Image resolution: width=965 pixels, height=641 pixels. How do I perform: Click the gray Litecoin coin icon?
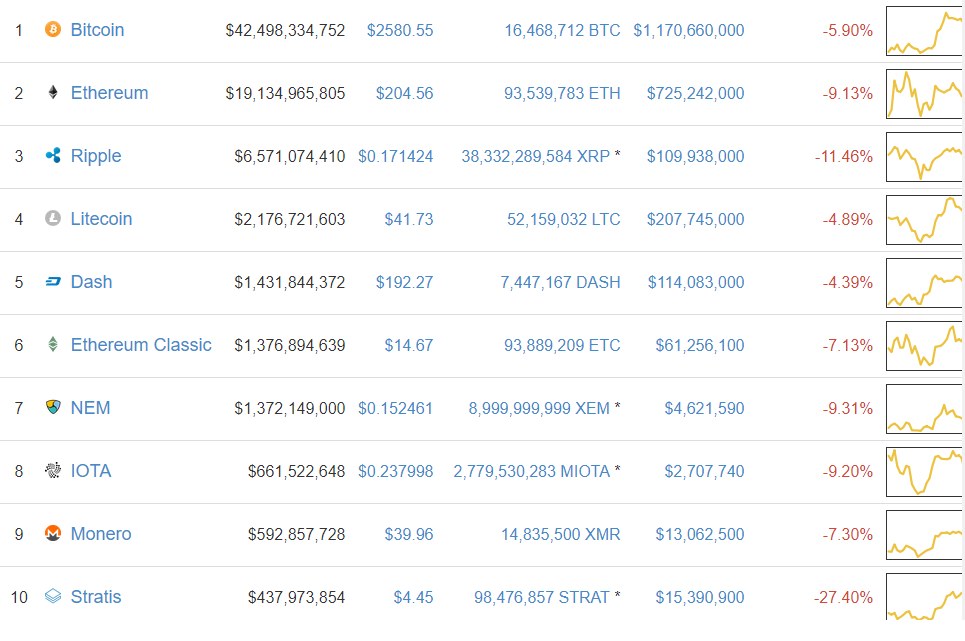53,219
